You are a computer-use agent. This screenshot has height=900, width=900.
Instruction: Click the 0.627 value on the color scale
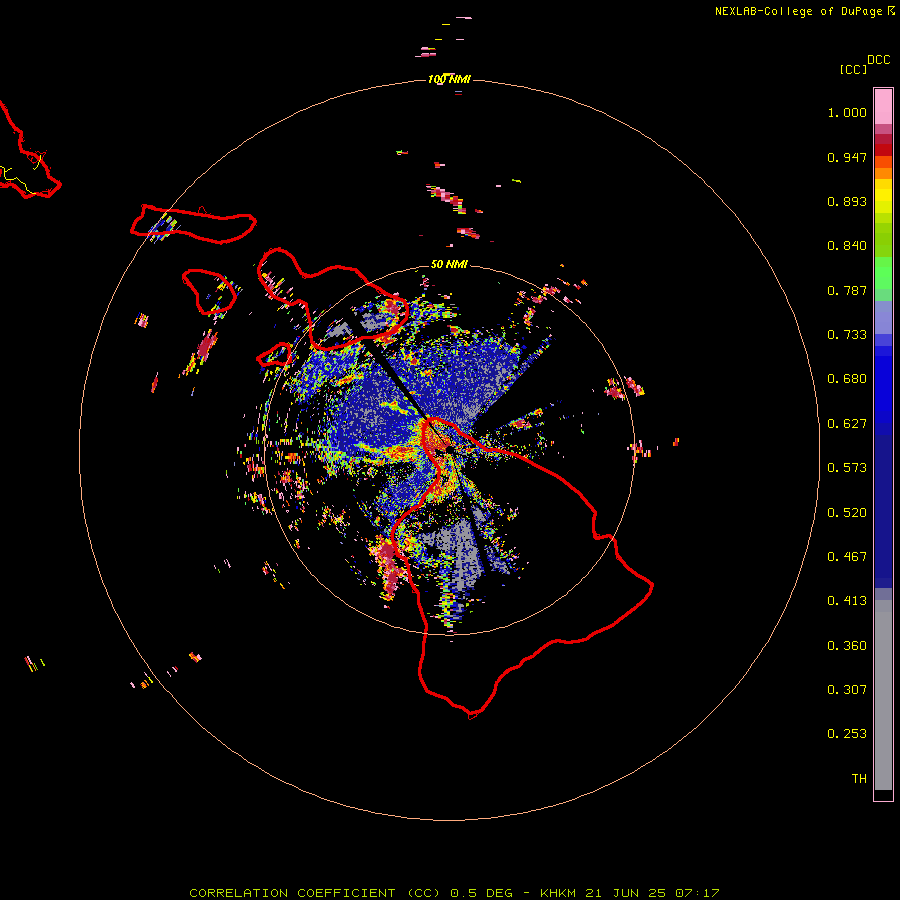coord(847,424)
